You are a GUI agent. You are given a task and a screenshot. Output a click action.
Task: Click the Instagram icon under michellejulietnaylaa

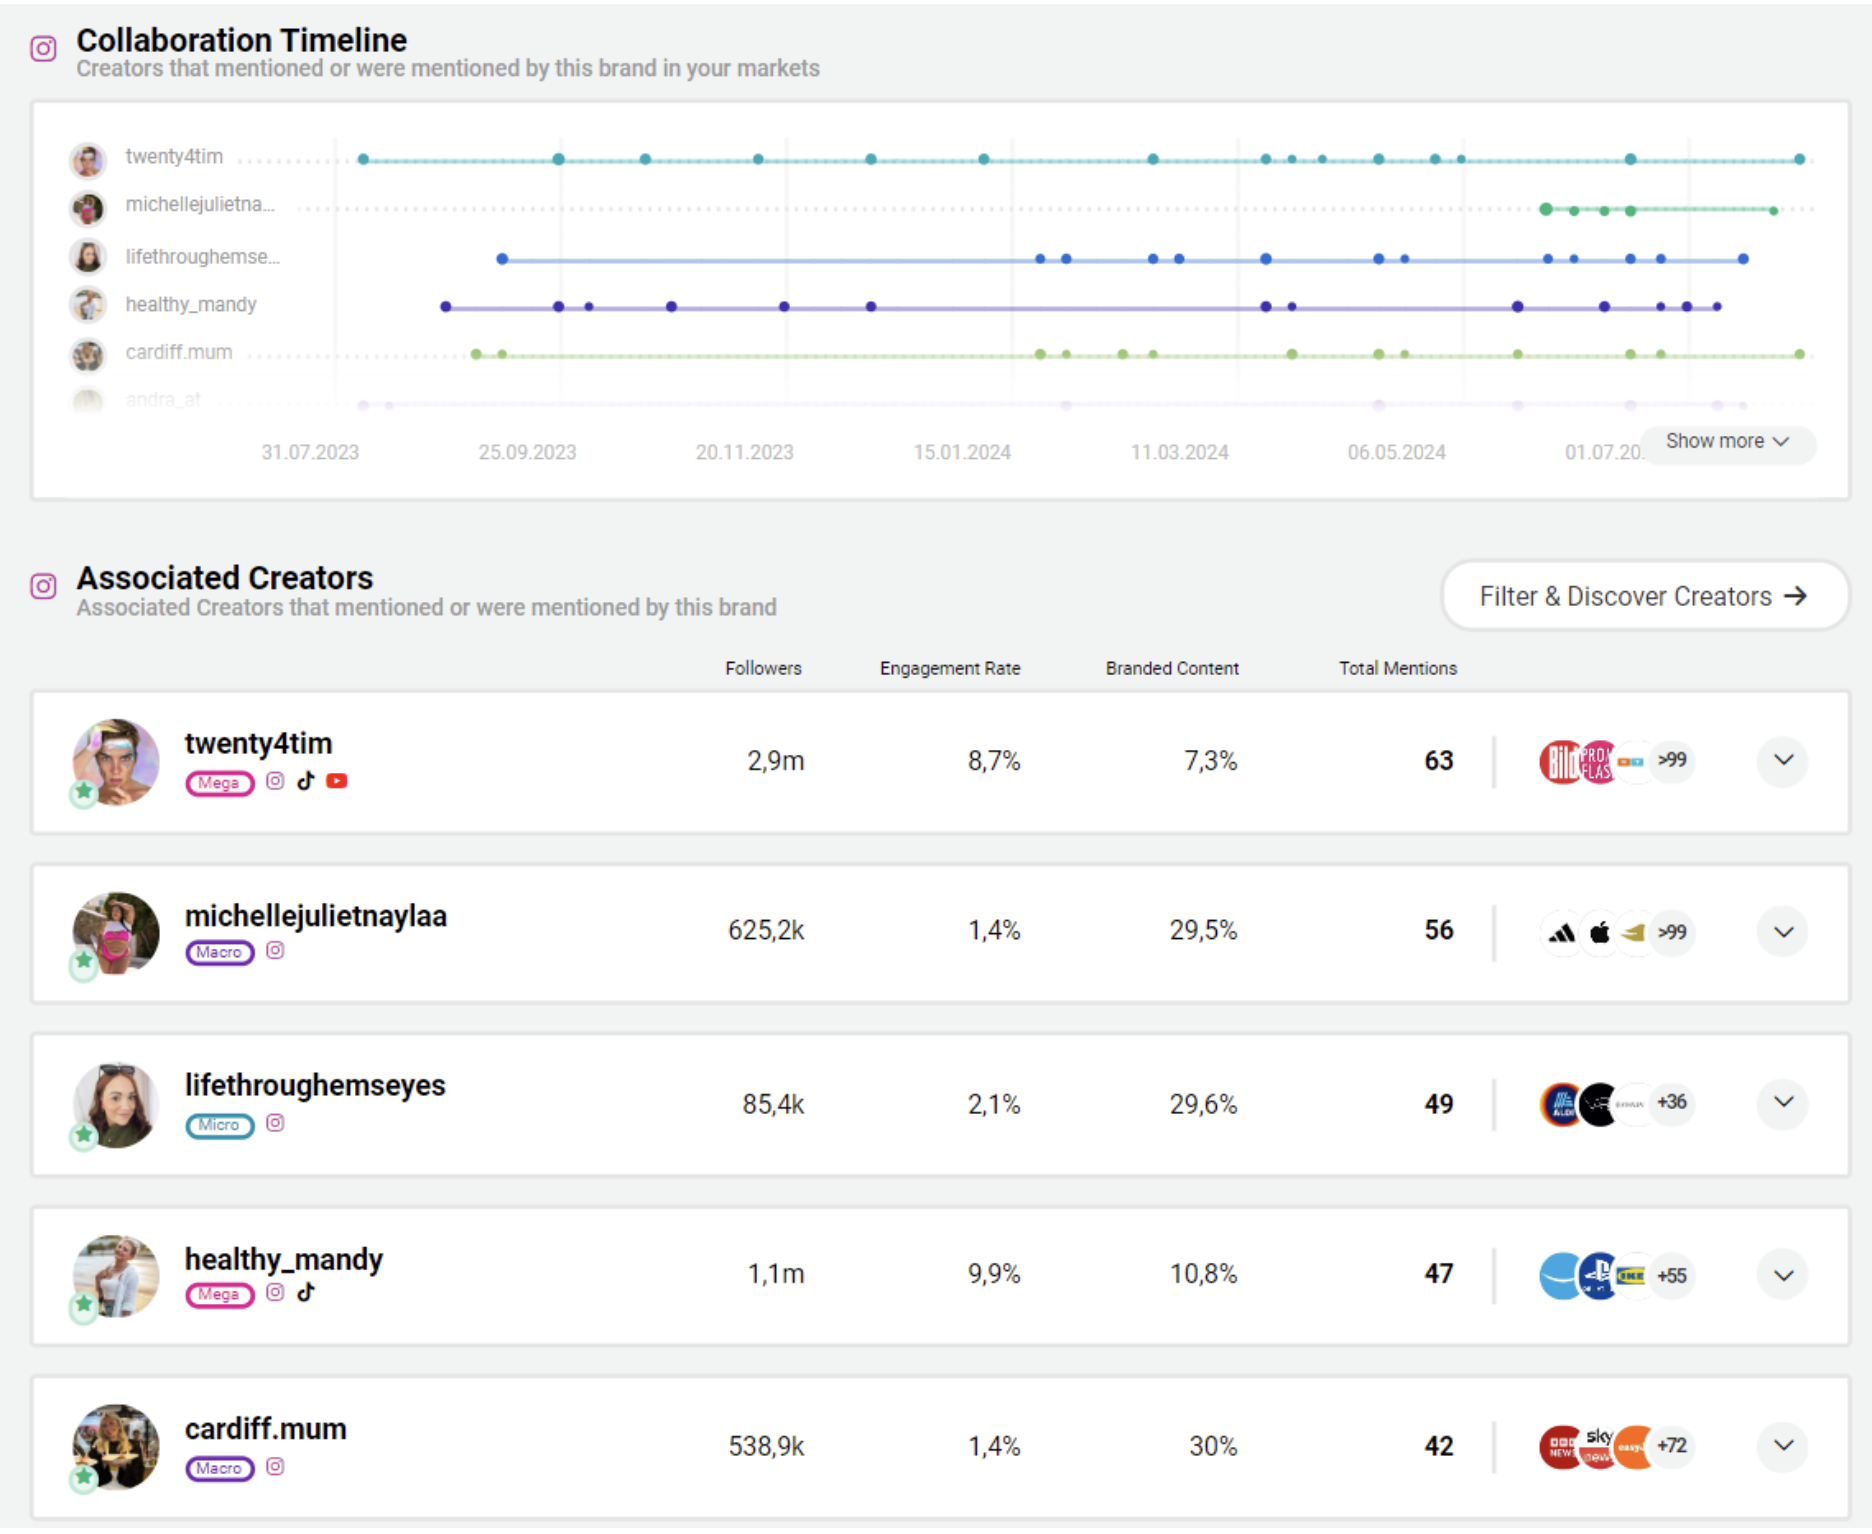pos(275,950)
